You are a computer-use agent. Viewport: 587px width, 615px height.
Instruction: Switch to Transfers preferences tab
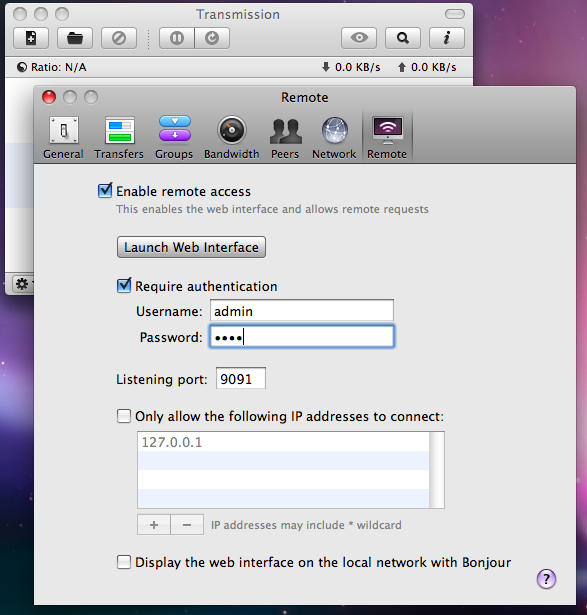point(119,138)
